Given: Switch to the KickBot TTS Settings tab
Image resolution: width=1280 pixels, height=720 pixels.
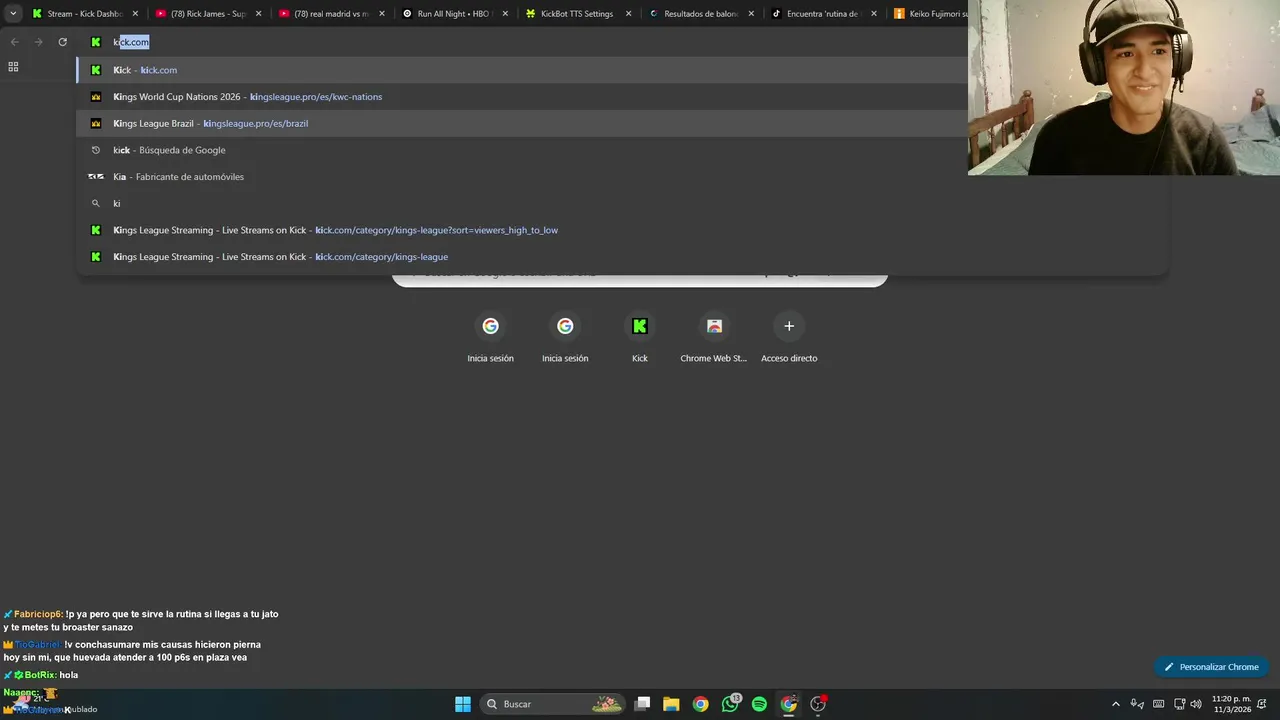Looking at the screenshot, I should click(x=578, y=14).
